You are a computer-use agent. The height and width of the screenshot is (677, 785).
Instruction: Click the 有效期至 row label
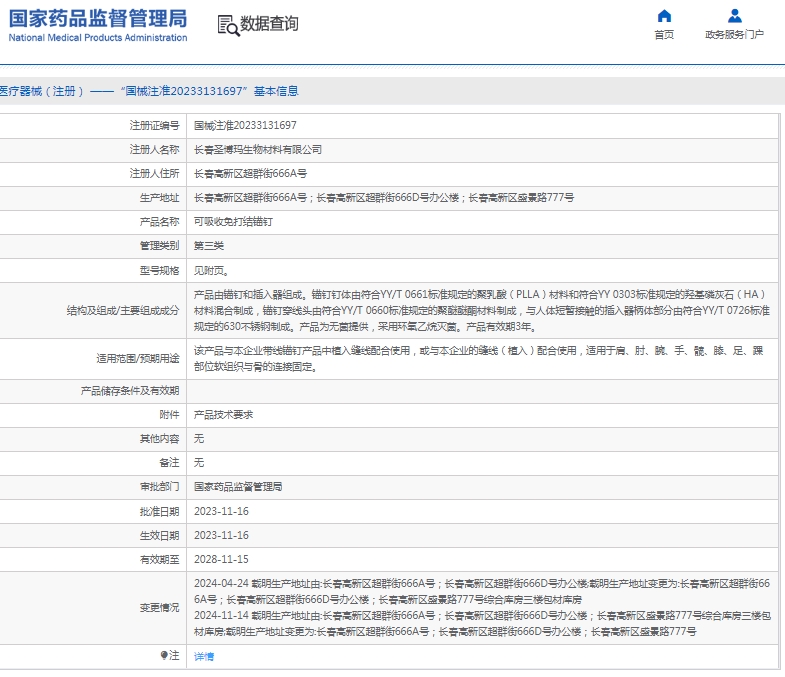[x=159, y=559]
